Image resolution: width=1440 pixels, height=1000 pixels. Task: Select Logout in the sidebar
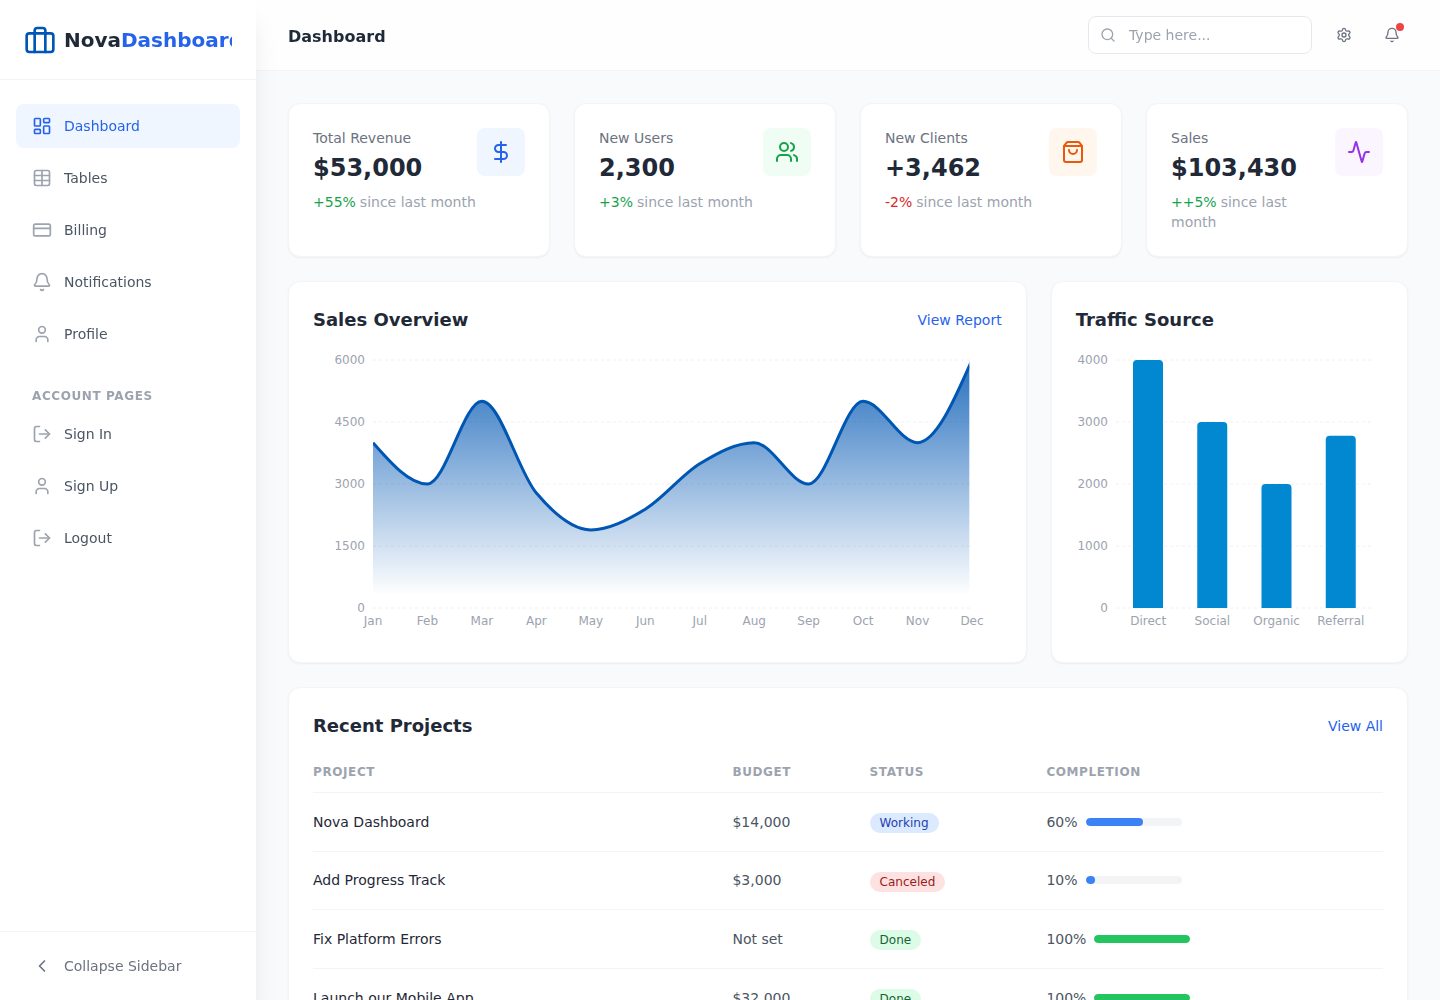point(128,538)
